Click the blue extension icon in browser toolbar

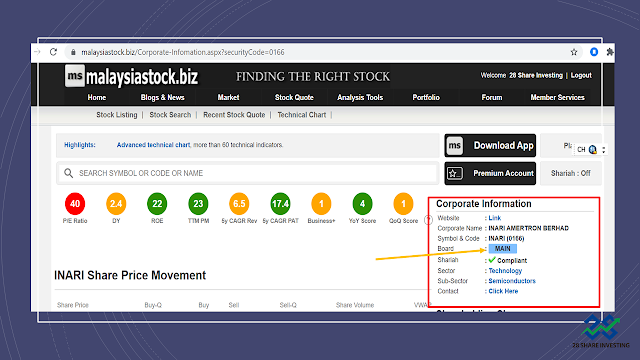[594, 52]
